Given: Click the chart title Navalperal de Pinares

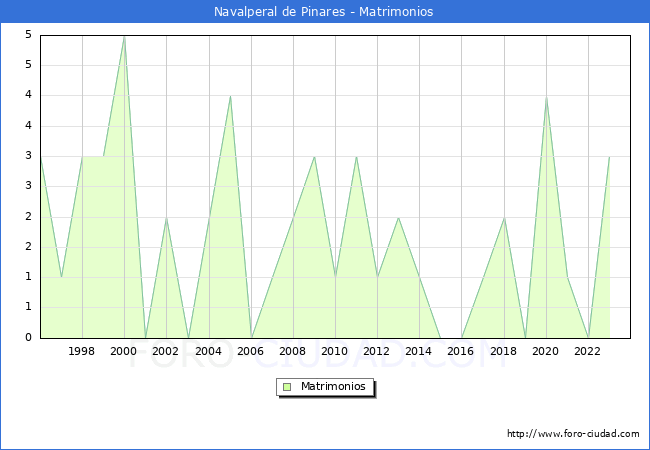Looking at the screenshot, I should pos(324,12).
